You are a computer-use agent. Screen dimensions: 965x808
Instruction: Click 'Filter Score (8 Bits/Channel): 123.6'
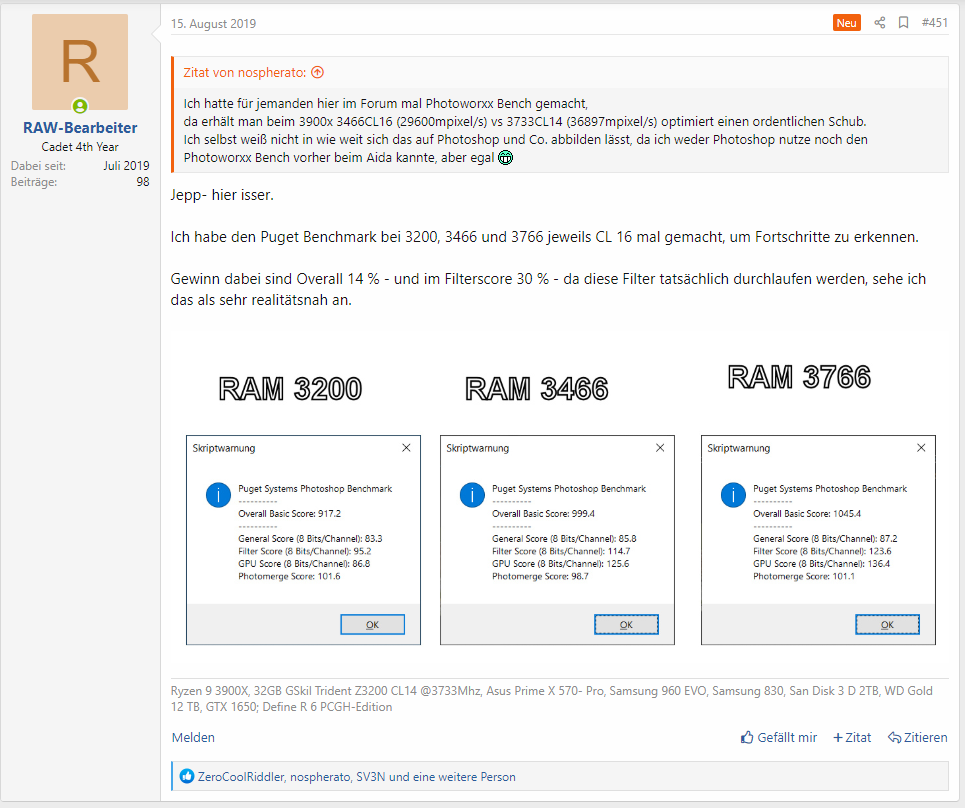coord(822,551)
